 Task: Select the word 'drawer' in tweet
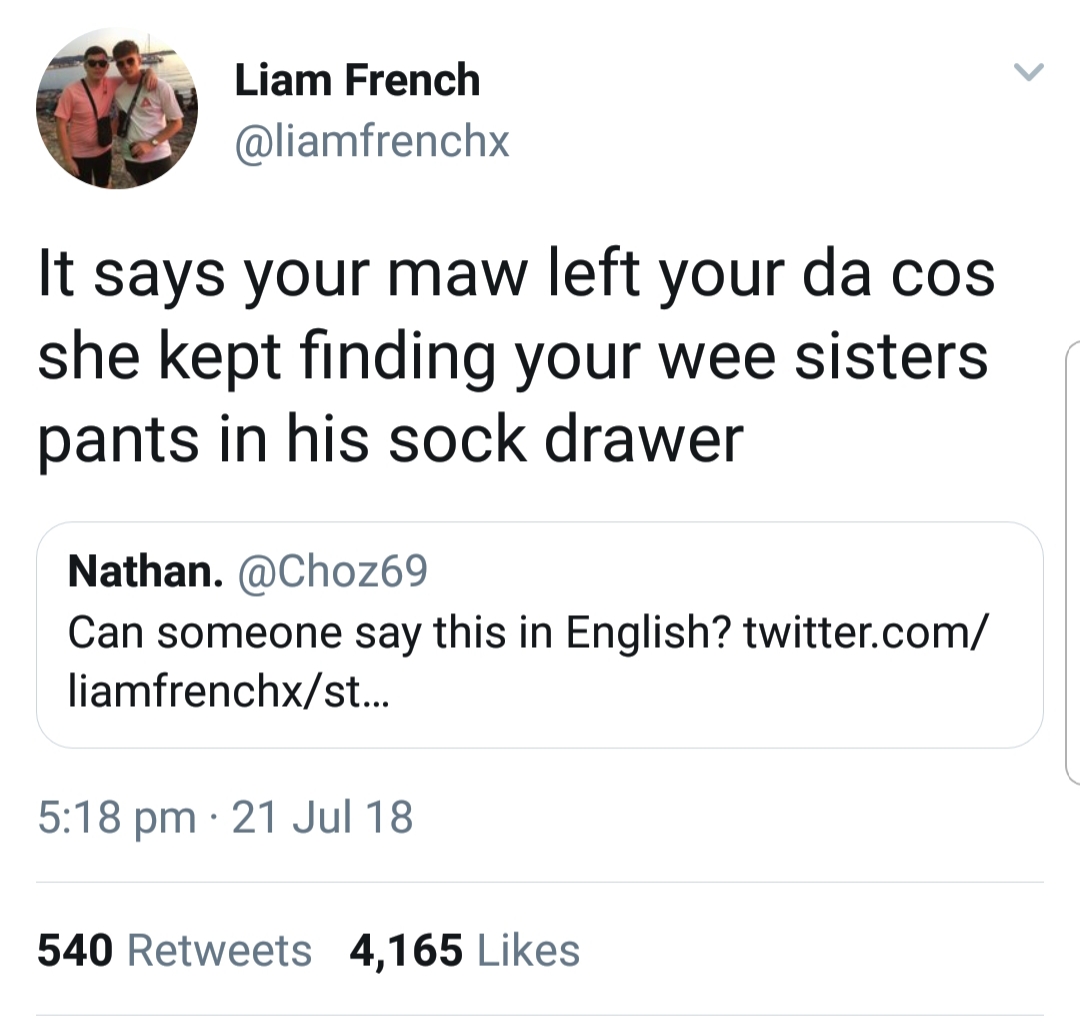coord(644,439)
